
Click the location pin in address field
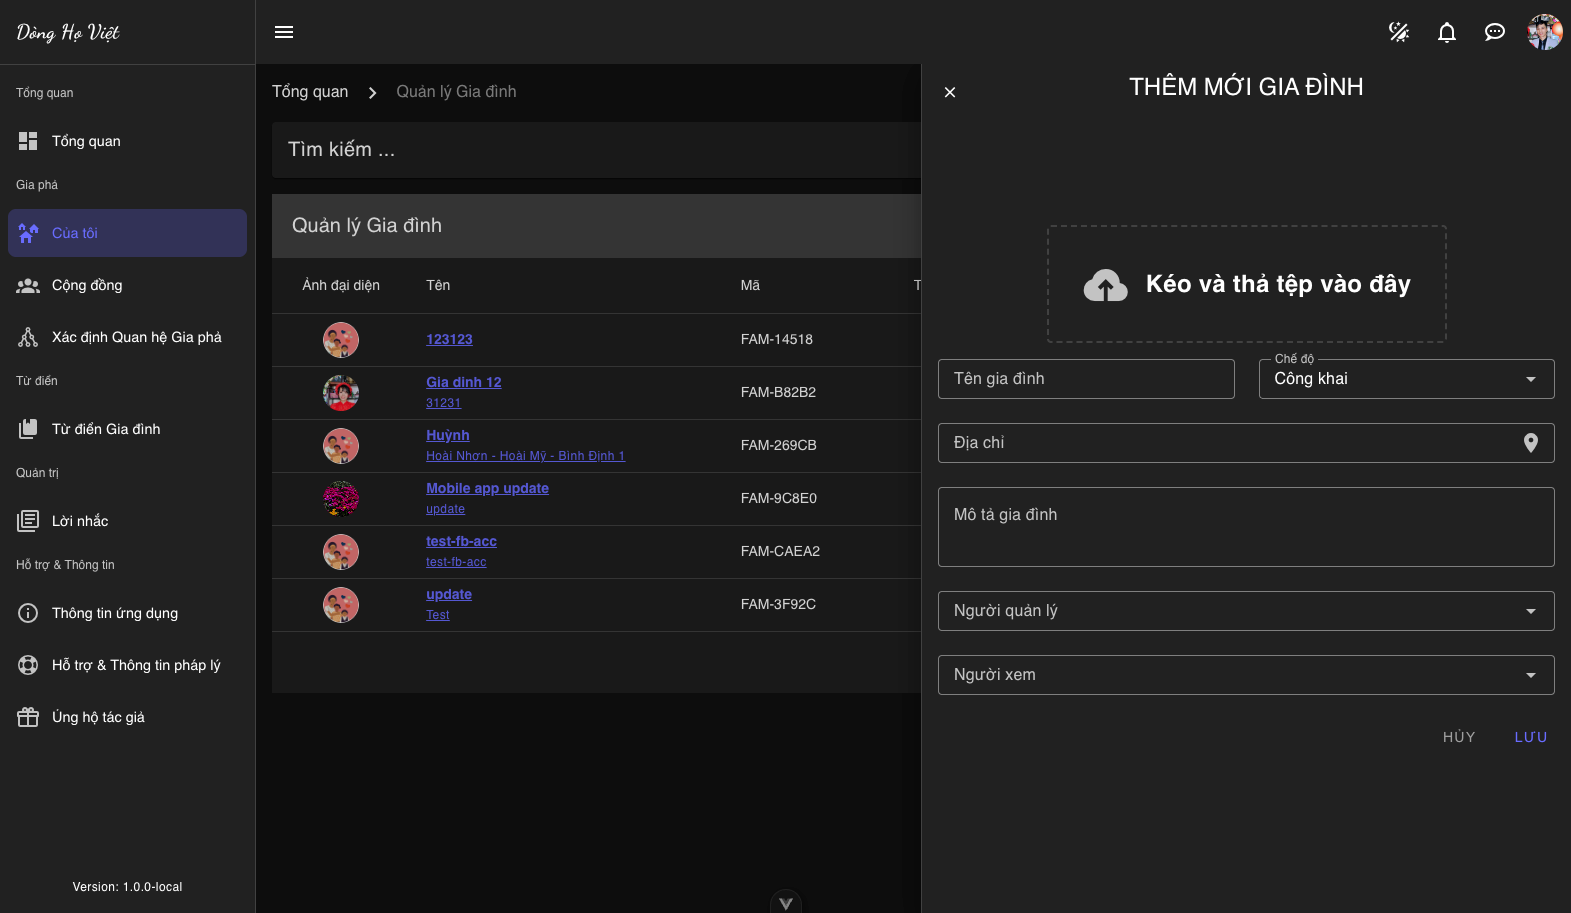tap(1530, 443)
